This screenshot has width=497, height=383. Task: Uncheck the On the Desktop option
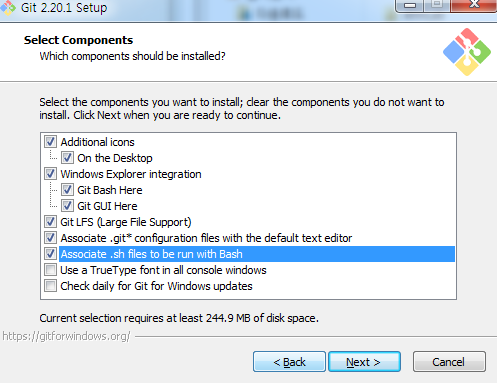[67, 158]
